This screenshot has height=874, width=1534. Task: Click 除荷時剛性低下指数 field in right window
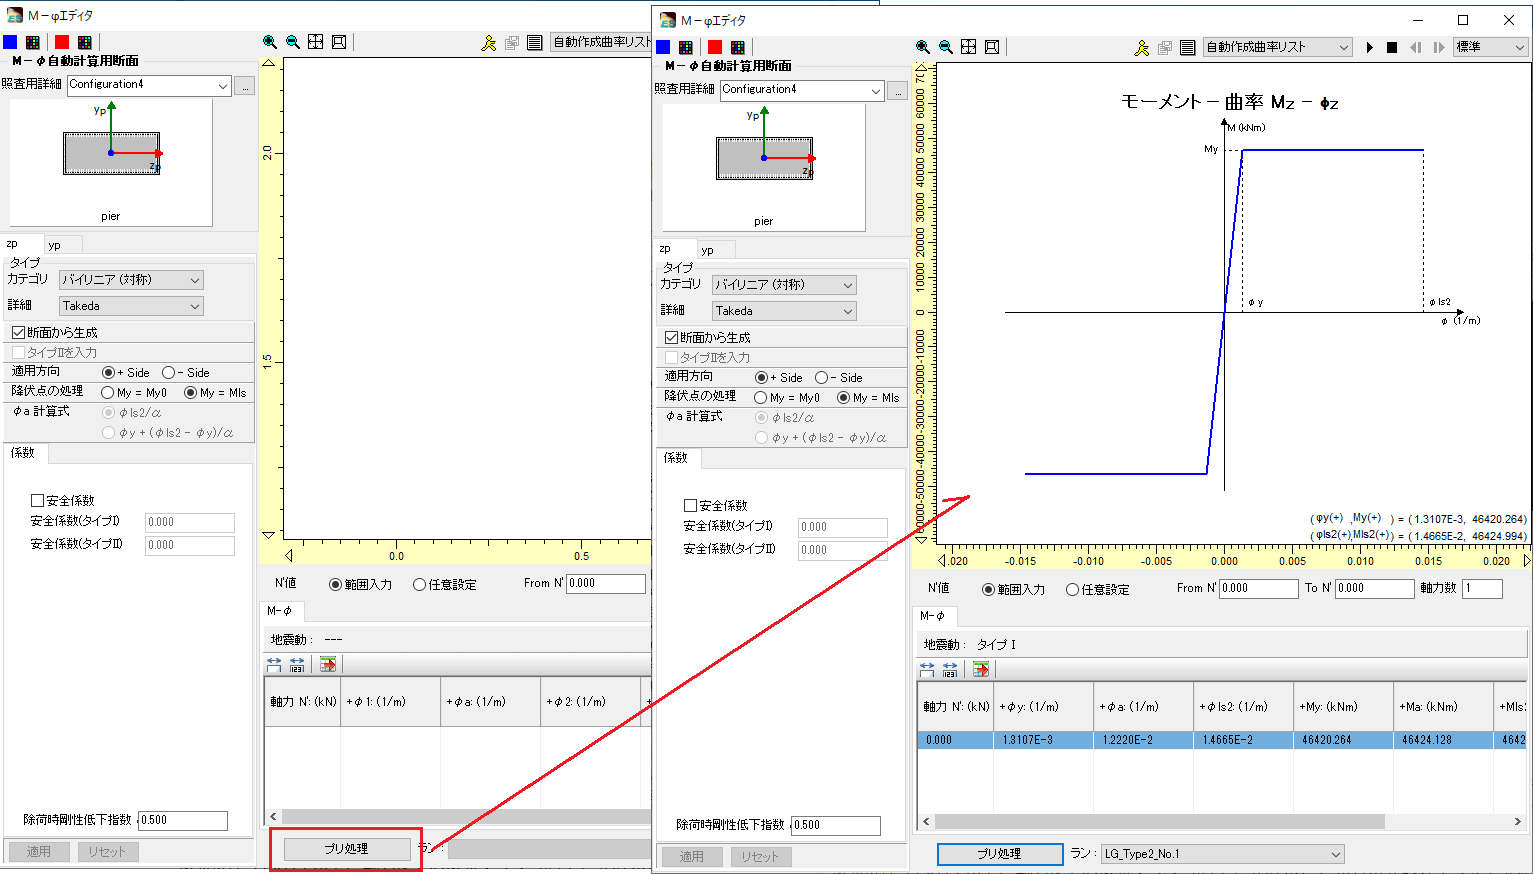tap(836, 826)
